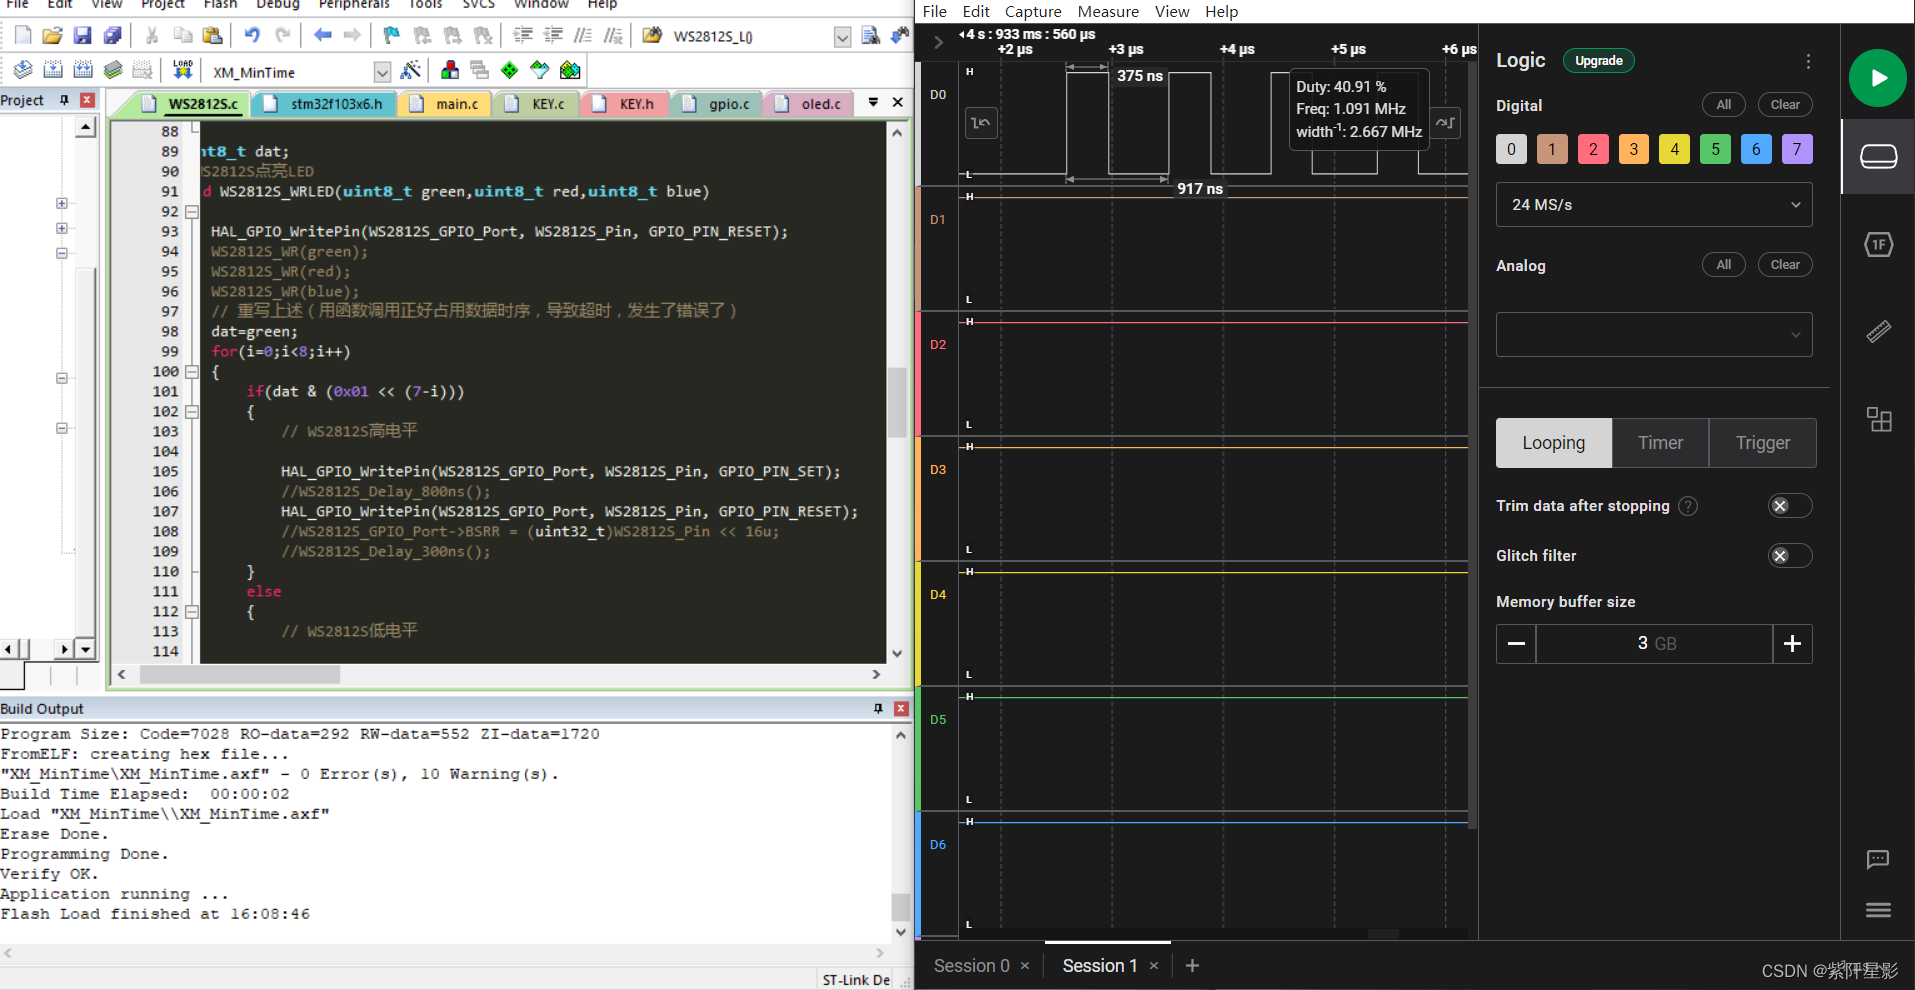Enable the Glitch filter switch
The width and height of the screenshot is (1915, 990).
pyautogui.click(x=1789, y=556)
